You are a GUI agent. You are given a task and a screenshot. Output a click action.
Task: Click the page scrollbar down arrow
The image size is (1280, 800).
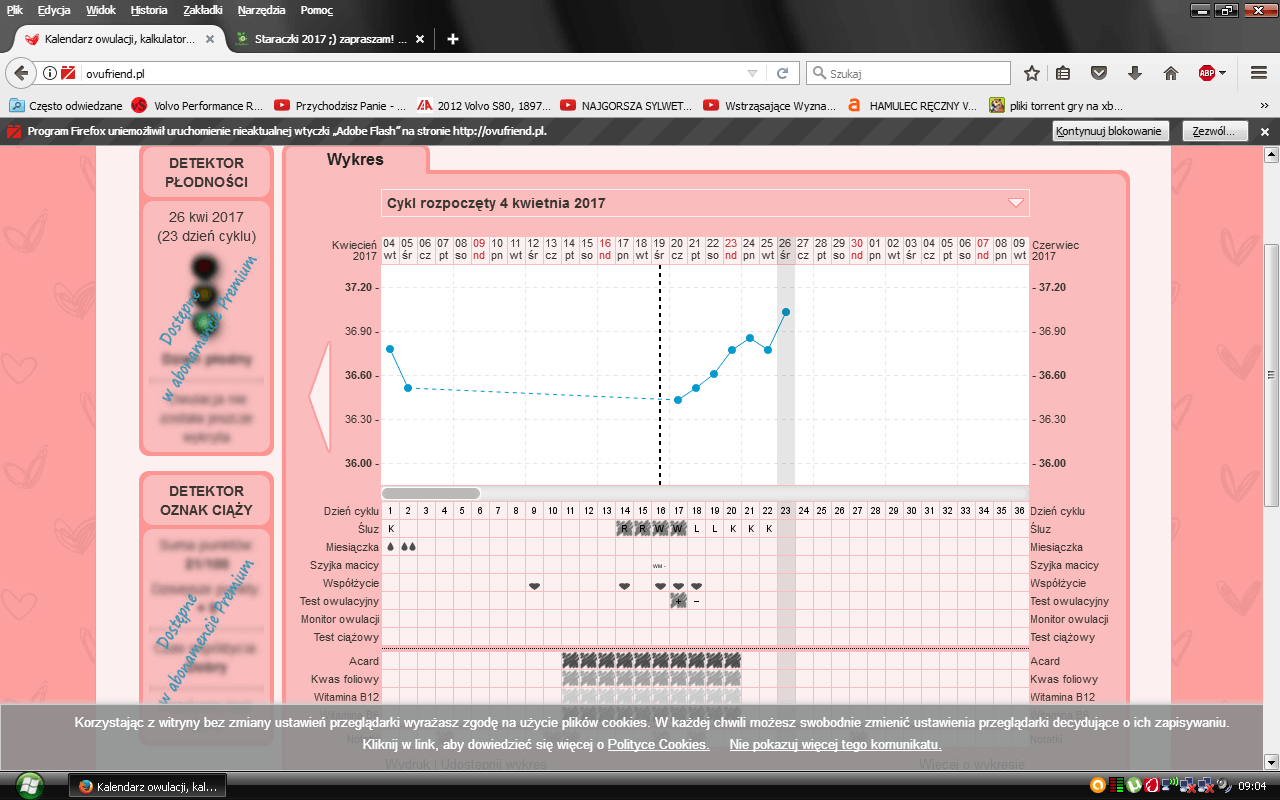[1272, 760]
